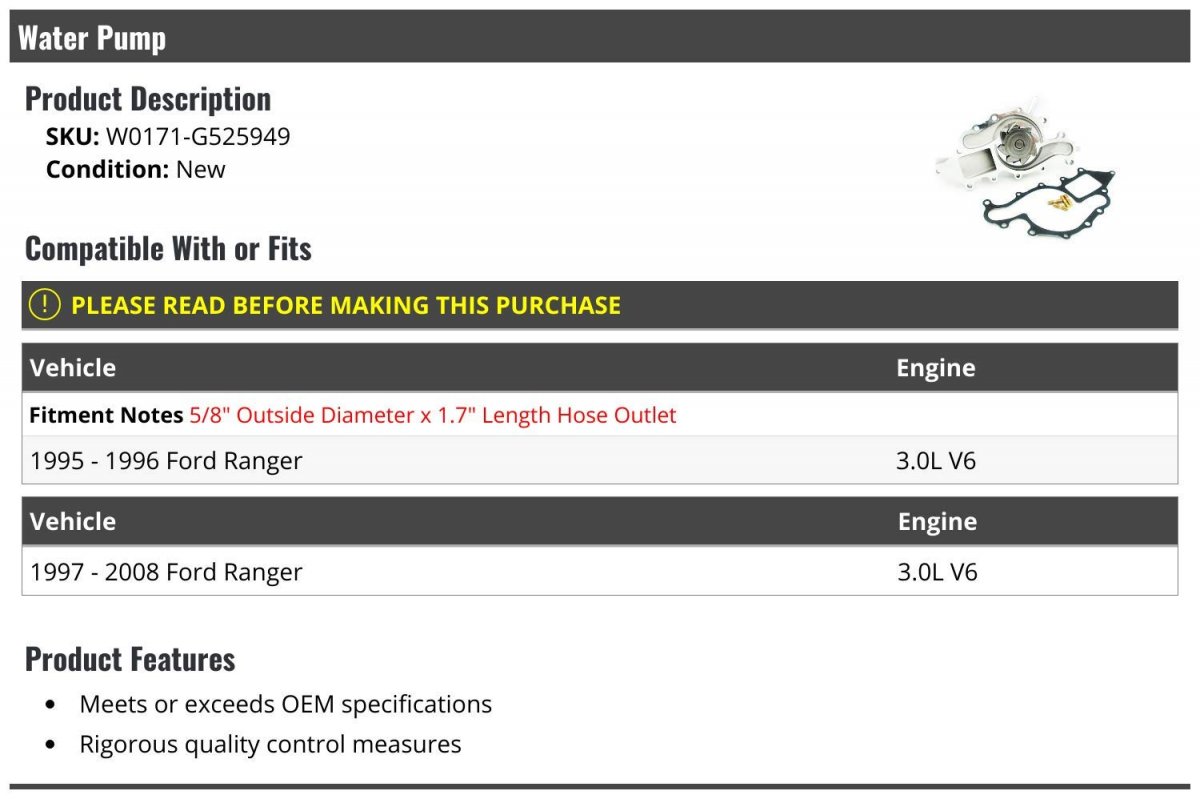This screenshot has width=1200, height=799.
Task: Click the PLEASE READ BEFORE MAKING THIS PURCHASE banner
Action: pos(346,305)
